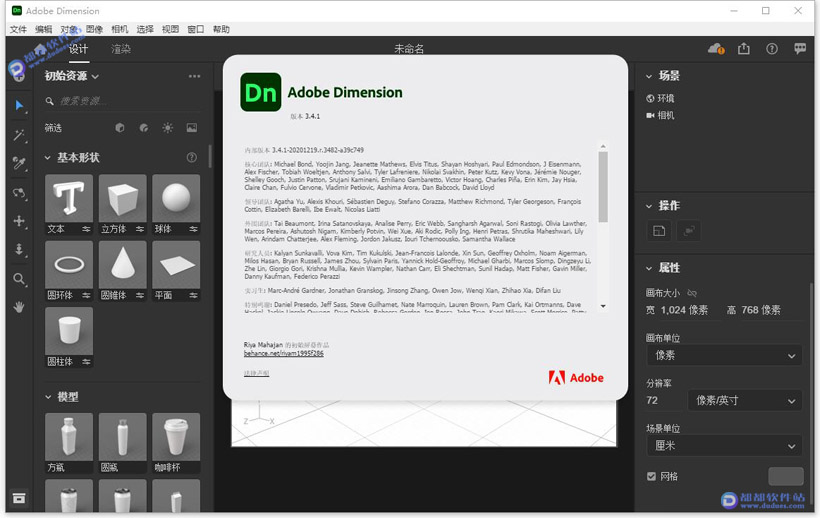Open settings sliders for 圆柱体 shape
Image resolution: width=820 pixels, height=518 pixels.
point(86,362)
